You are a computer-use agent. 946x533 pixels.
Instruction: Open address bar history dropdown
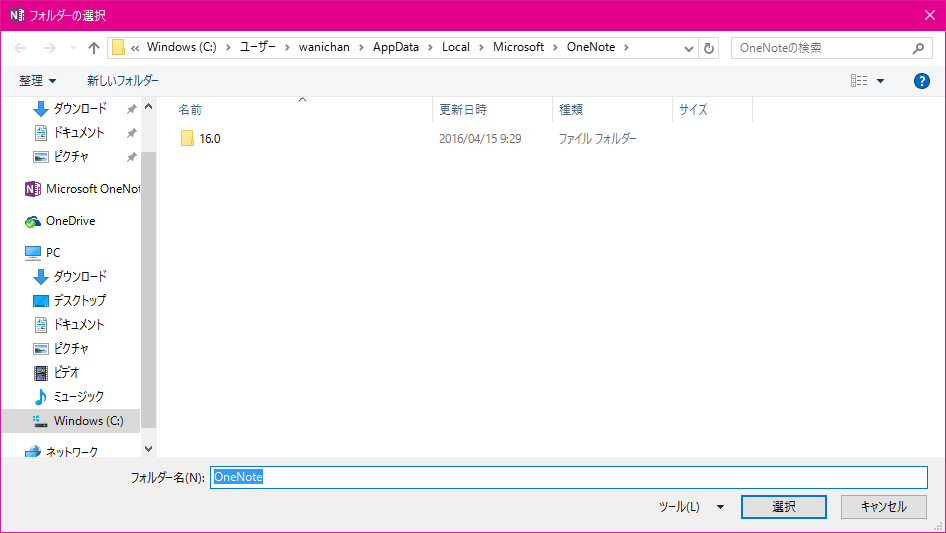click(688, 48)
